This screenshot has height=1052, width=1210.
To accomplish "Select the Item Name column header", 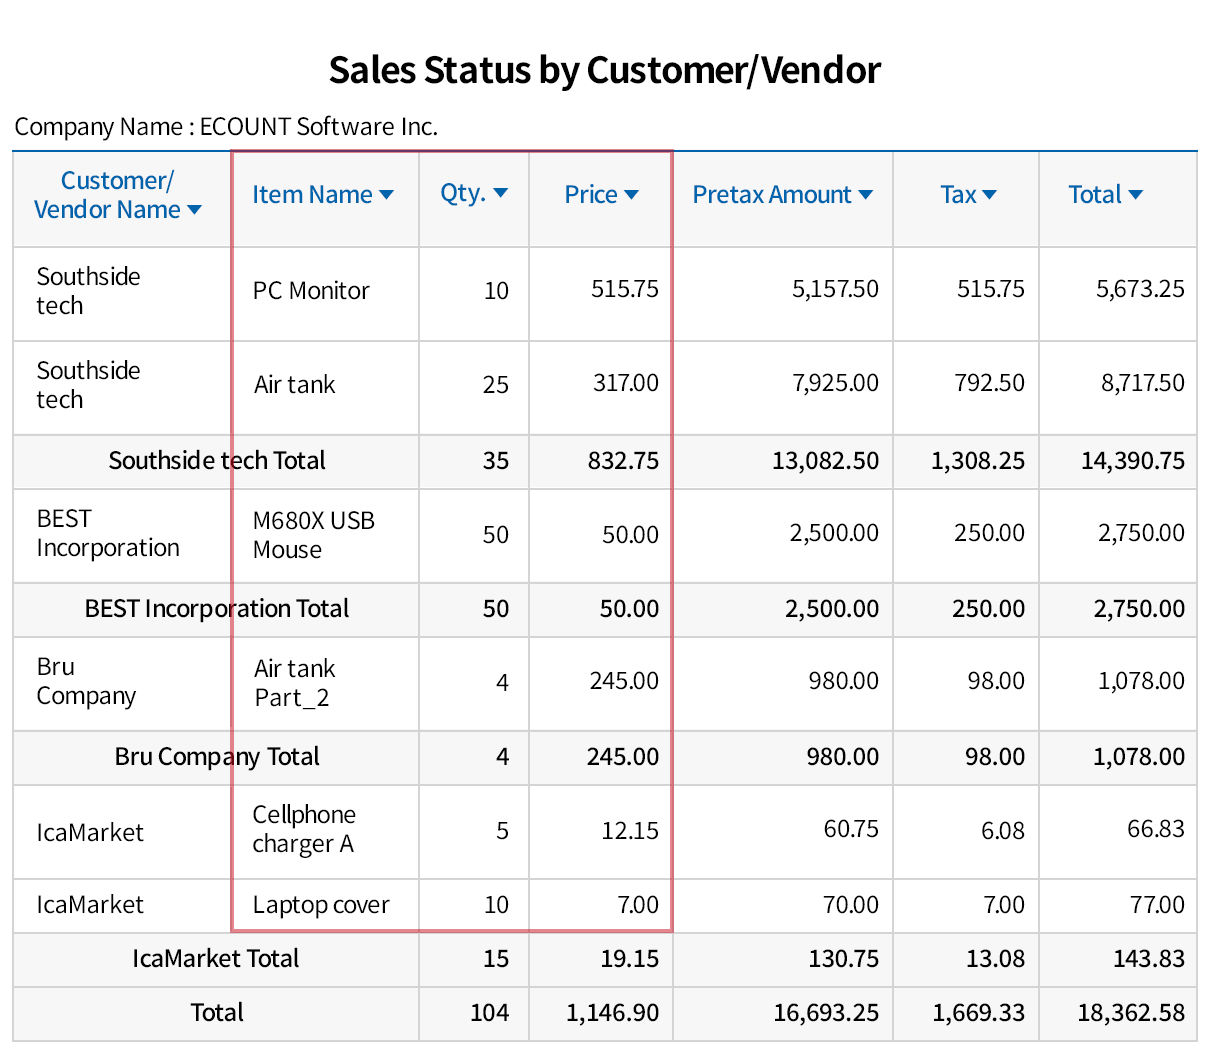I will pos(311,195).
